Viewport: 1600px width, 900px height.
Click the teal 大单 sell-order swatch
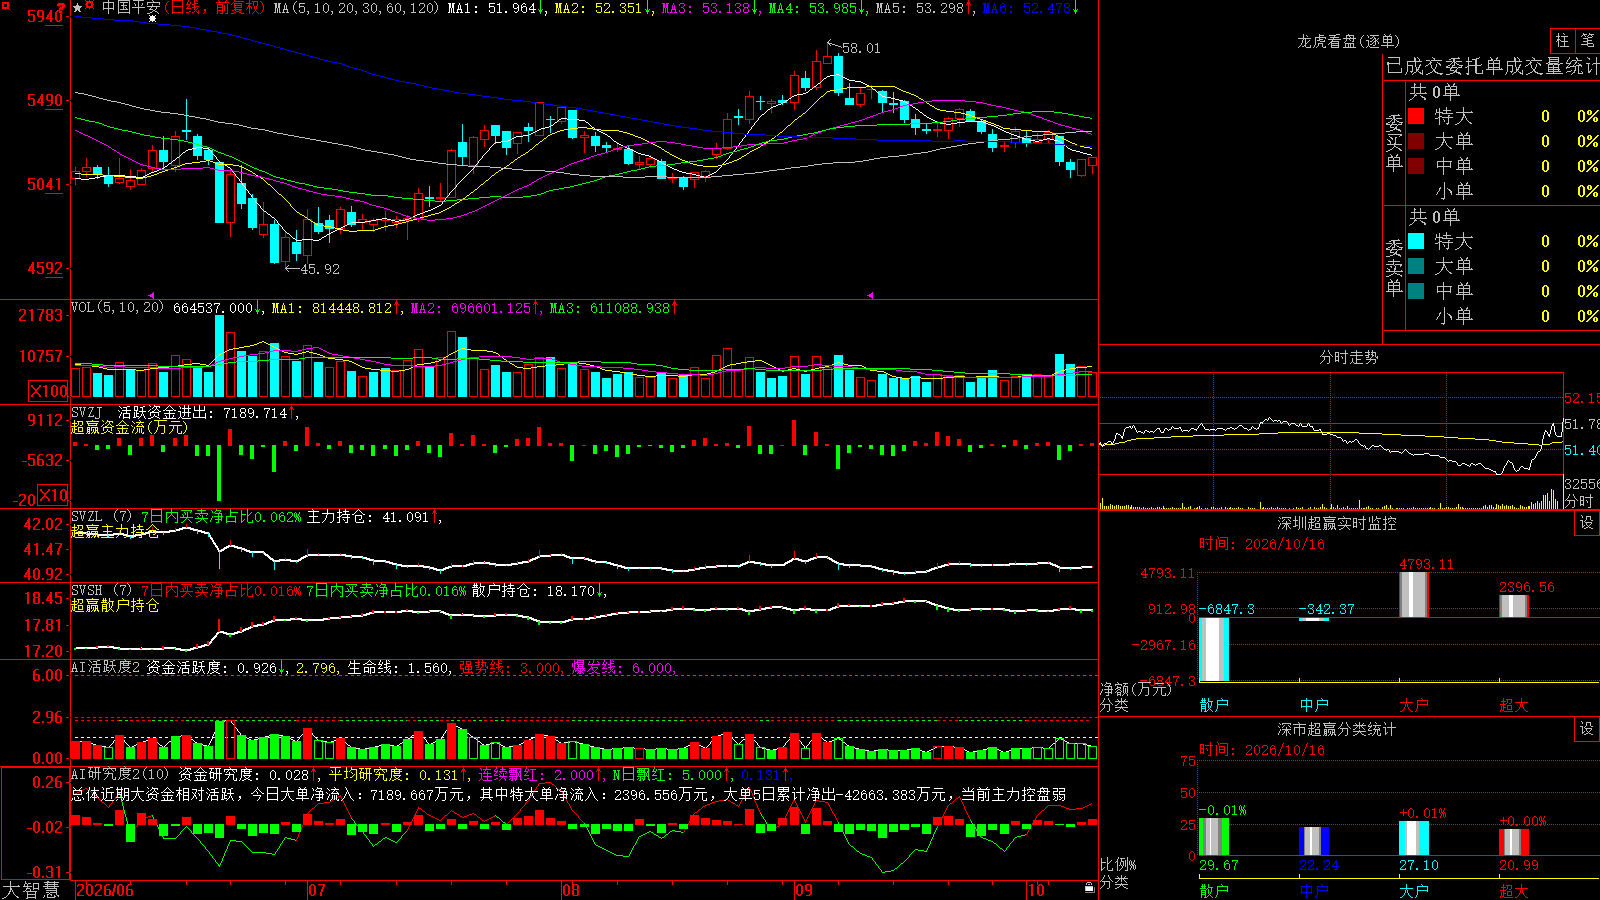pos(1416,266)
